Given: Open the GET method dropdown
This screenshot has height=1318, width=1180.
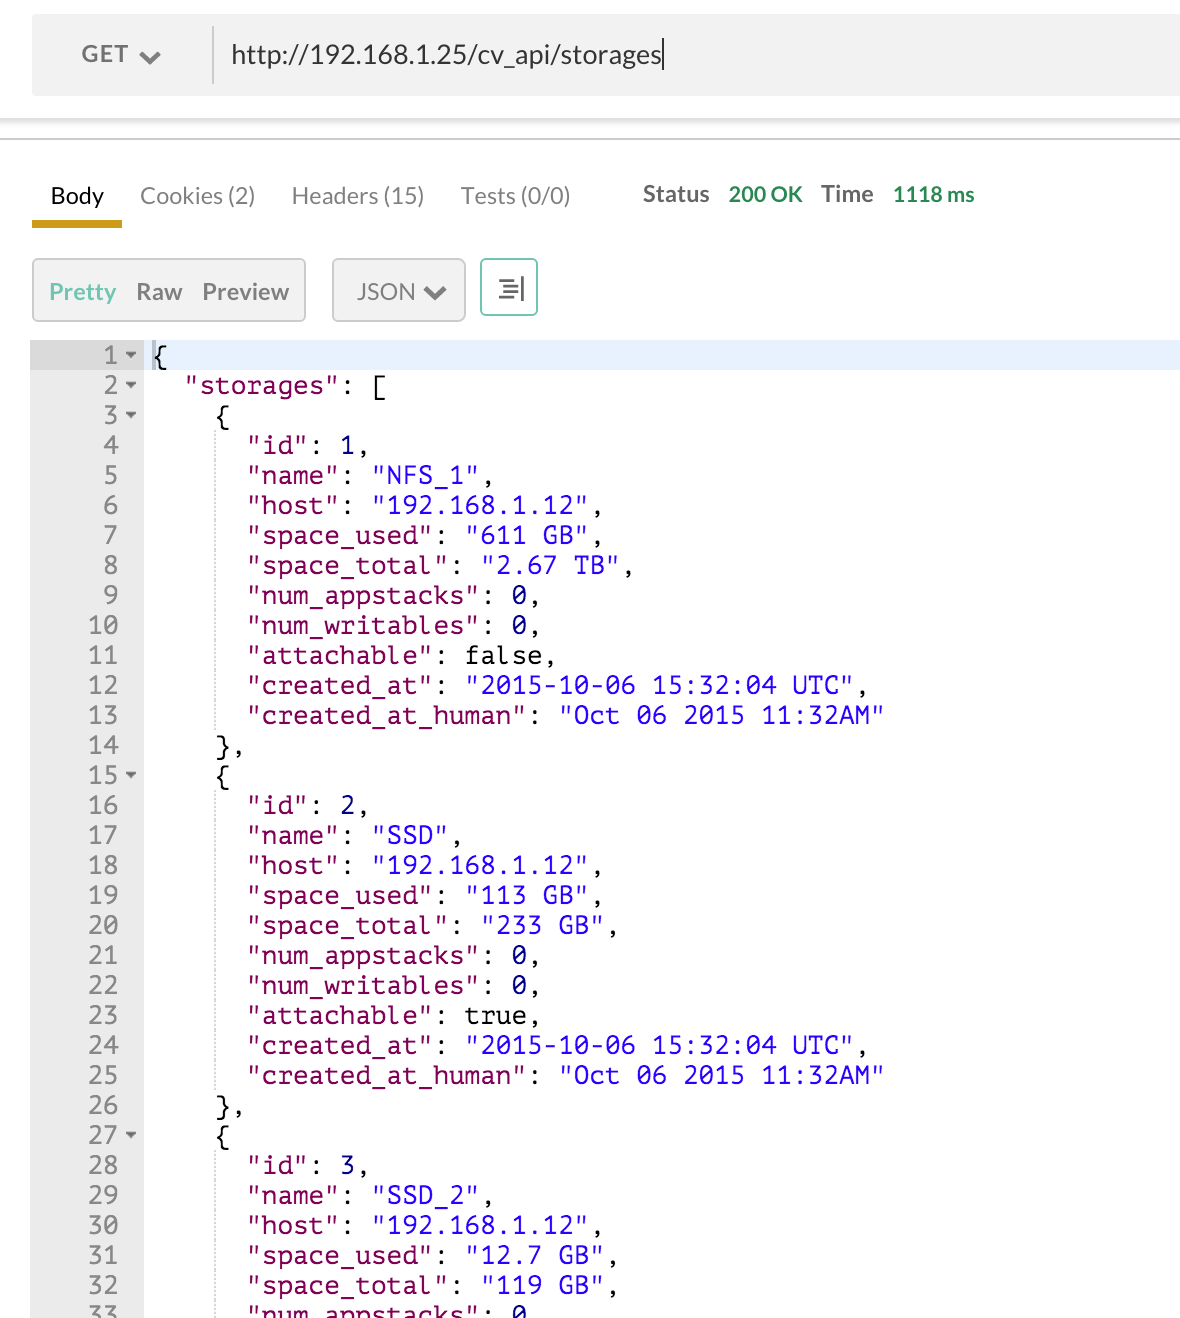Looking at the screenshot, I should tap(120, 55).
